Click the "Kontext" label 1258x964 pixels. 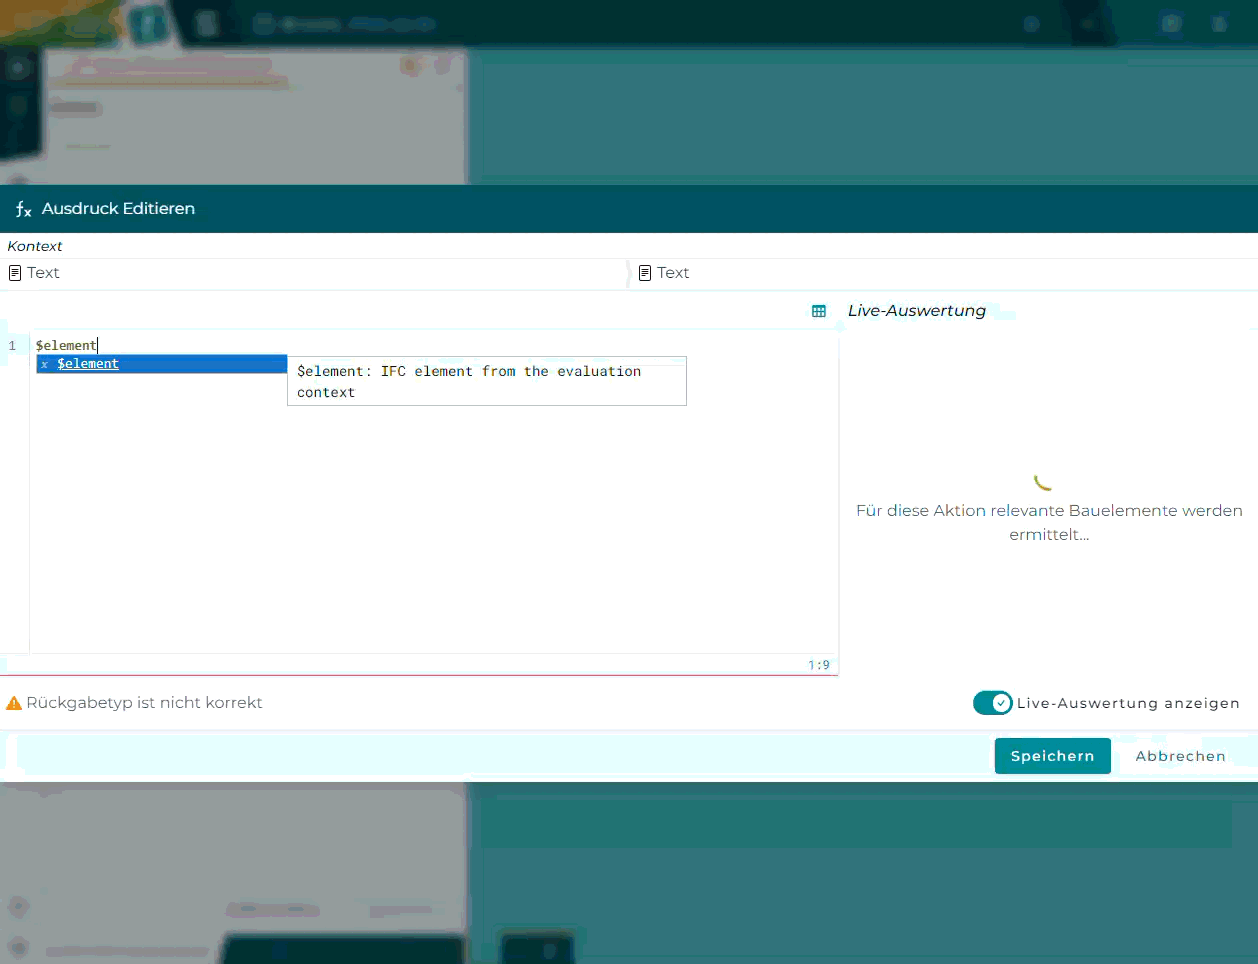[35, 246]
